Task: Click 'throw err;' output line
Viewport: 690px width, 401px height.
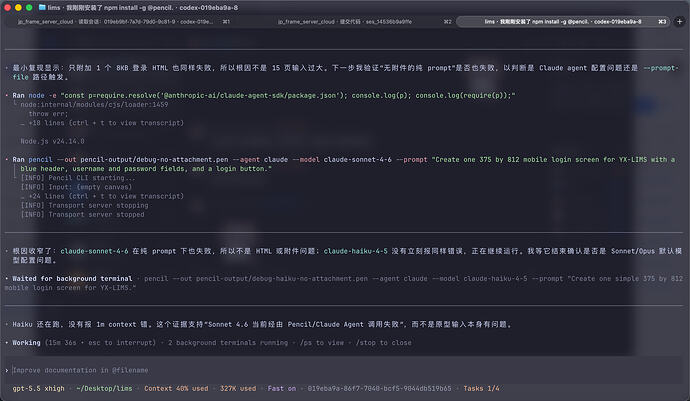Action: (x=48, y=114)
